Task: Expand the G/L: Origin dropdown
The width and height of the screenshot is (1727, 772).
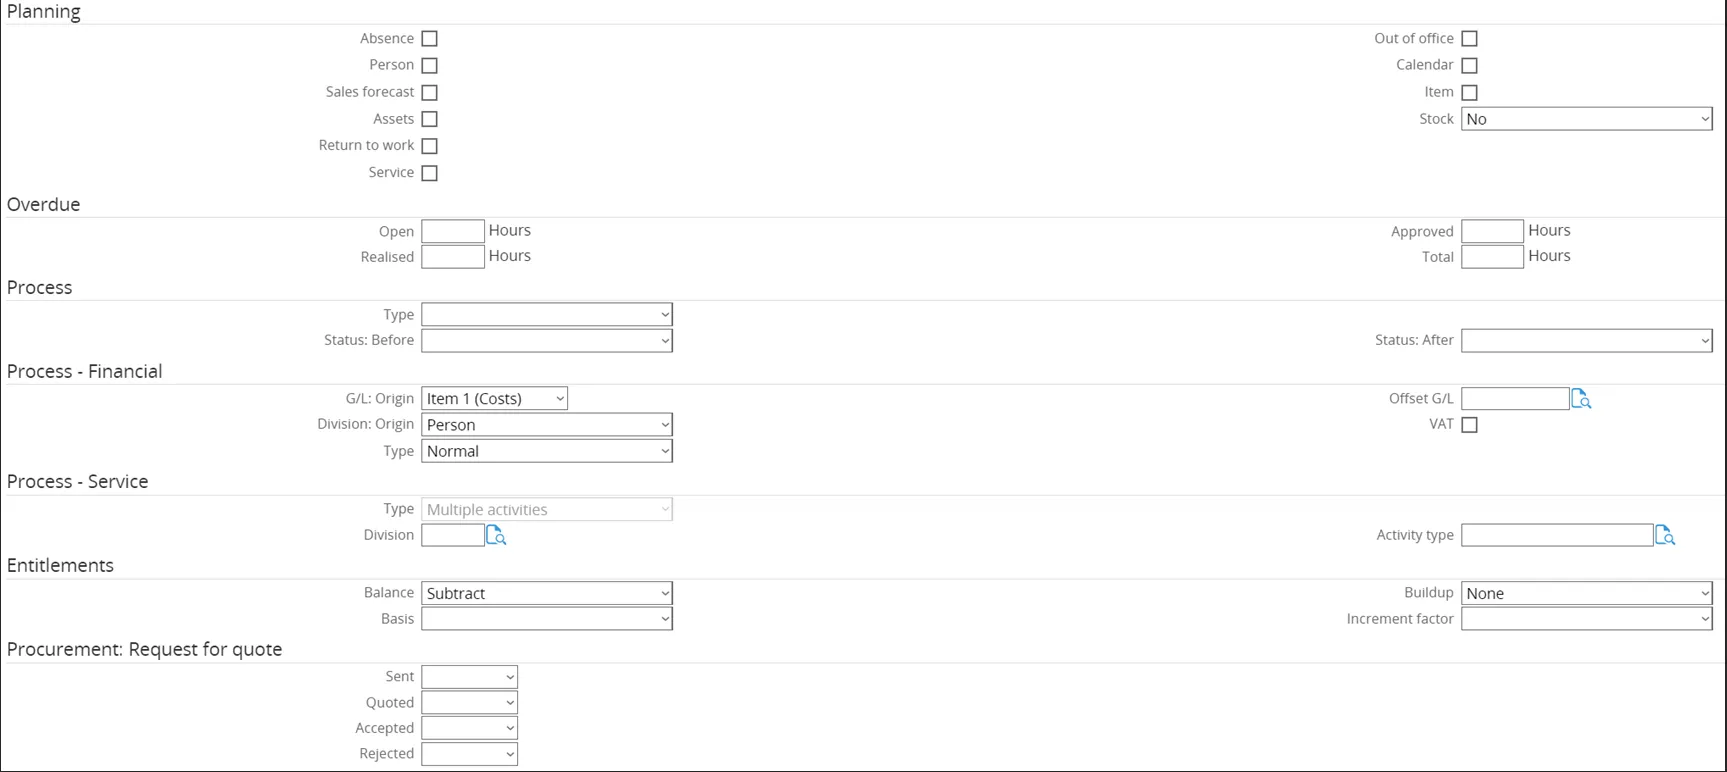Action: coord(494,399)
